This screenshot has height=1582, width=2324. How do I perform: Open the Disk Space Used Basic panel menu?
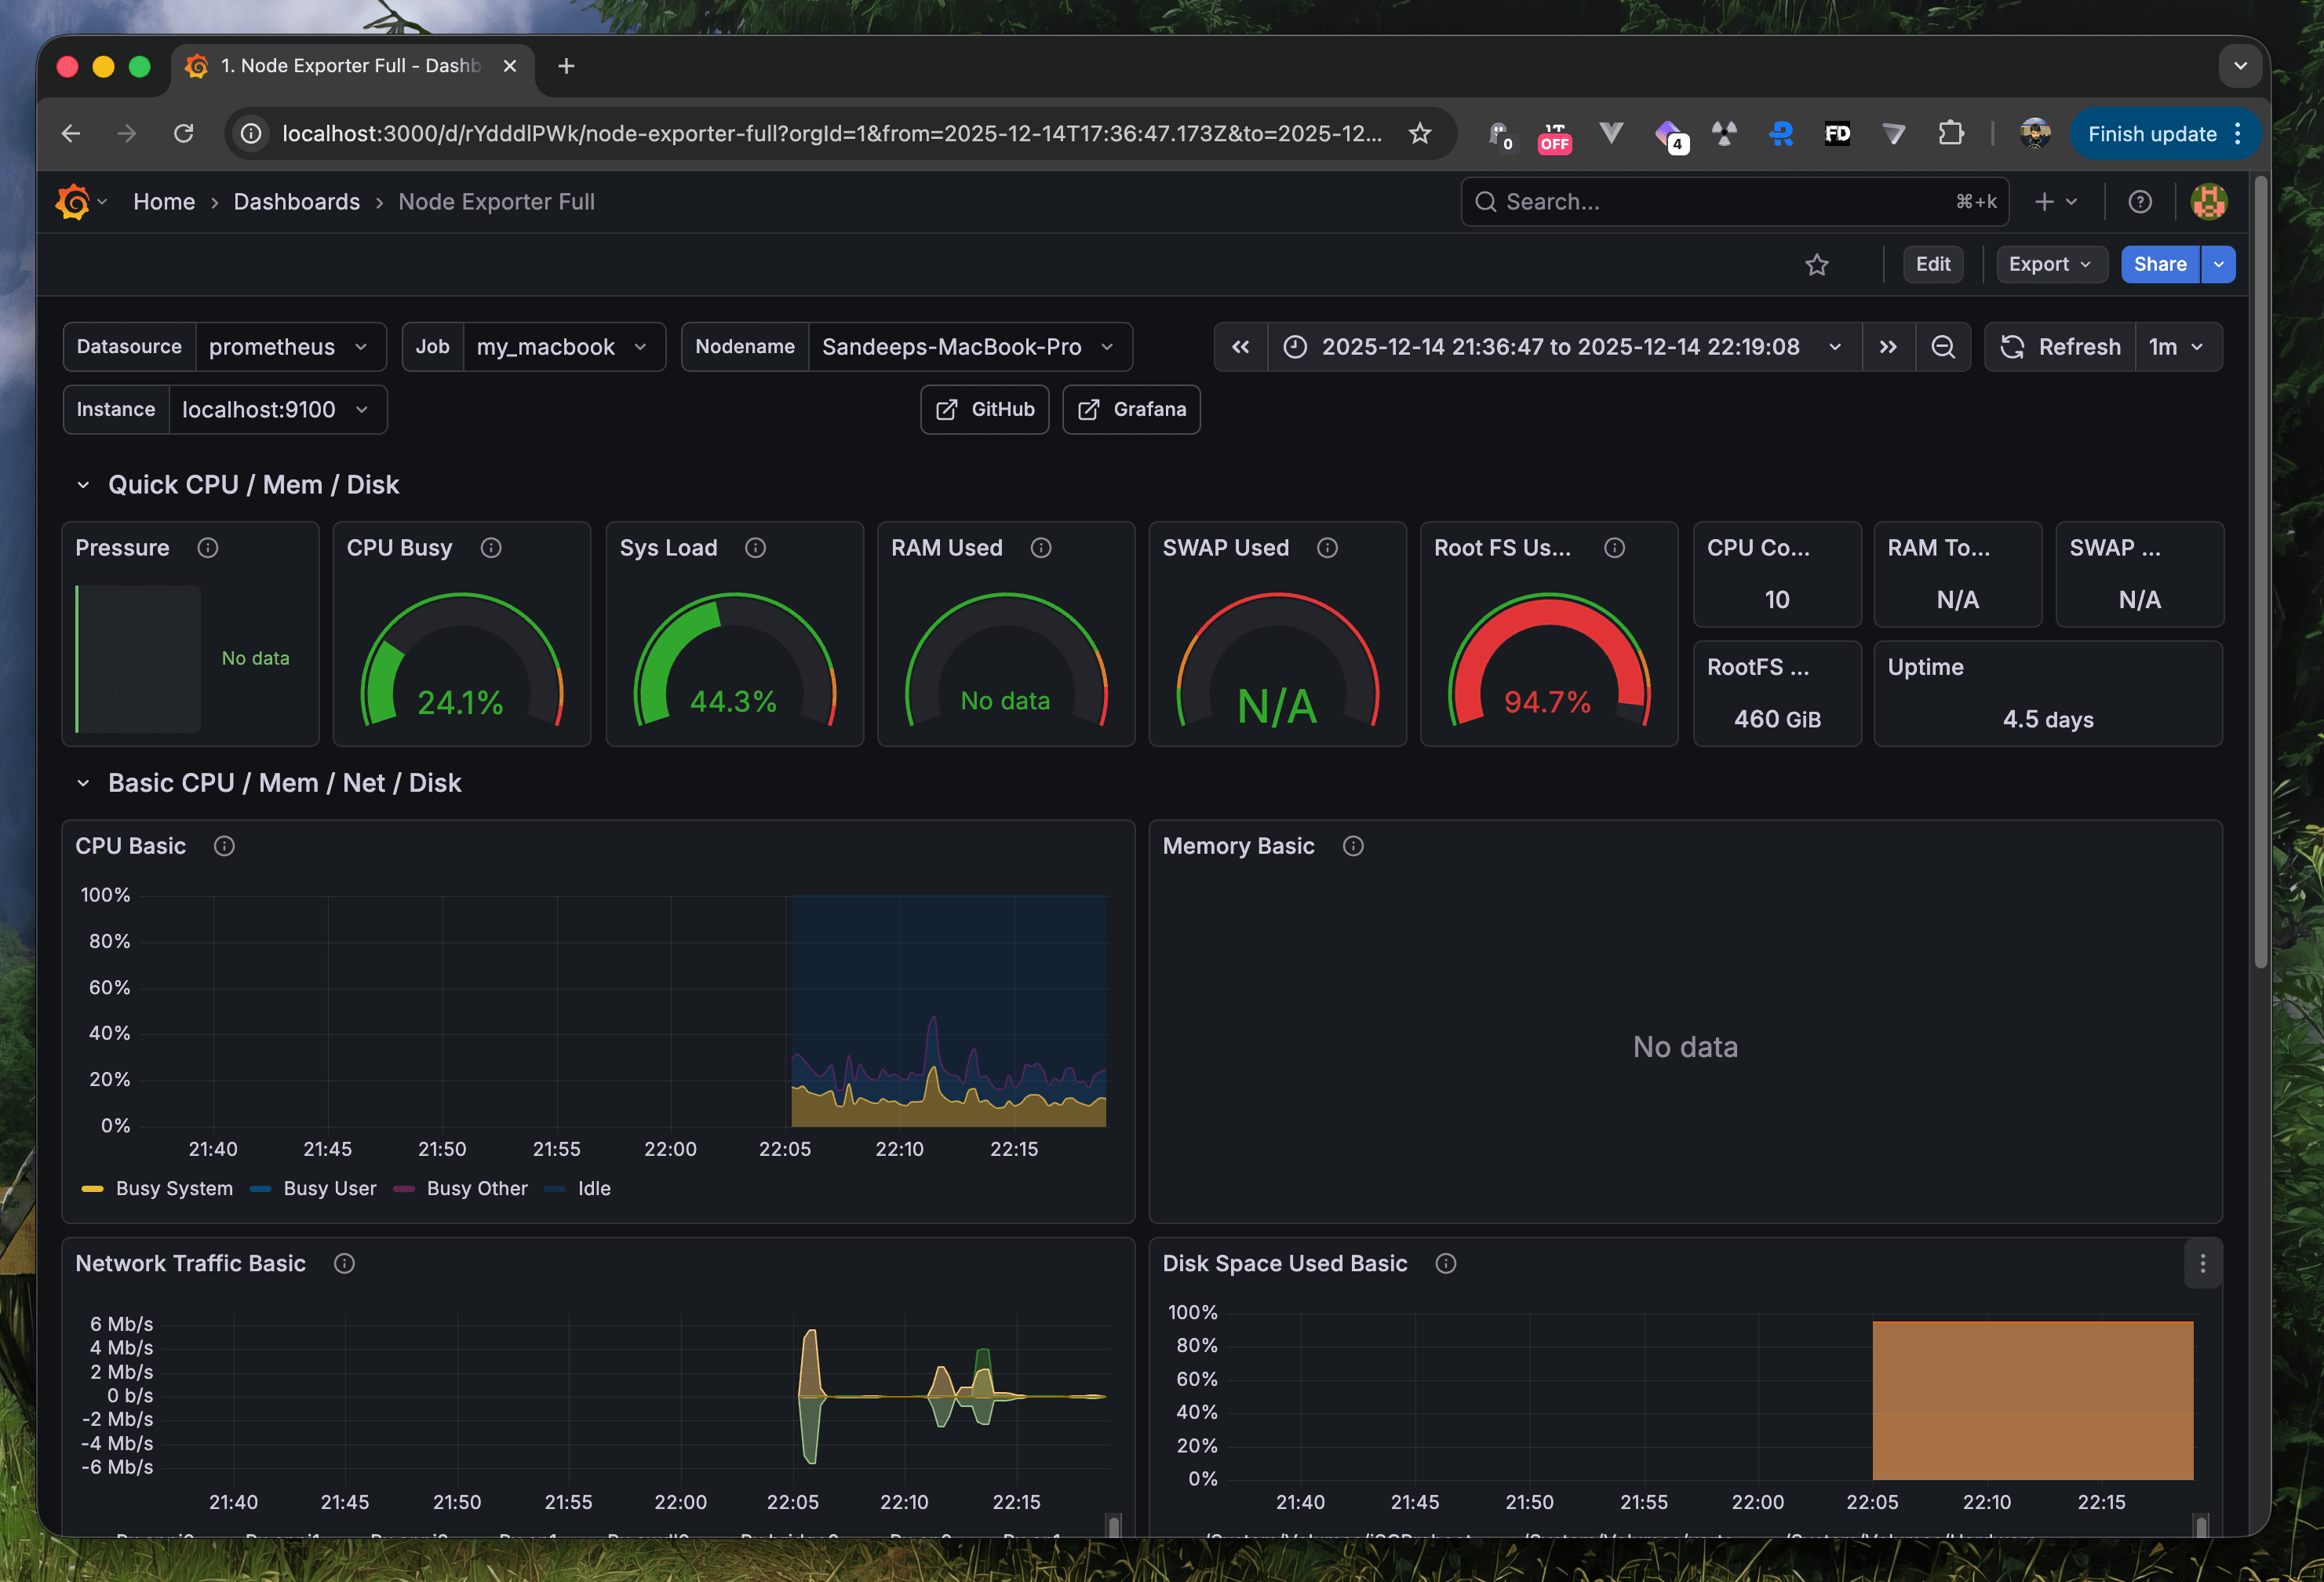(2202, 1264)
